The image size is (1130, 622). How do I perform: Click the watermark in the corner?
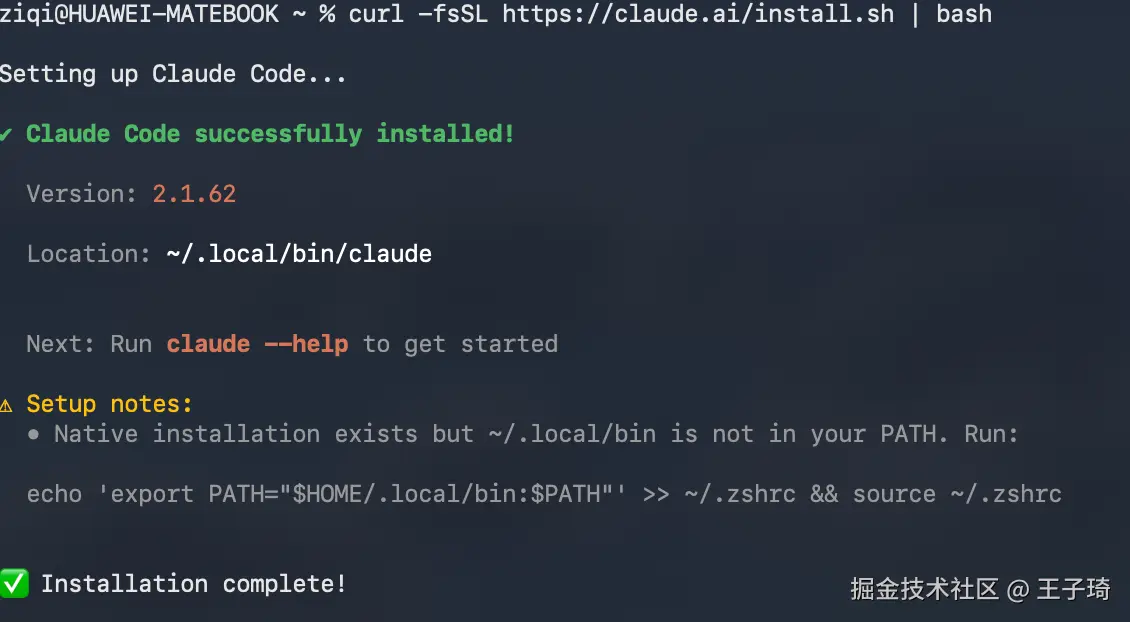pyautogui.click(x=980, y=589)
